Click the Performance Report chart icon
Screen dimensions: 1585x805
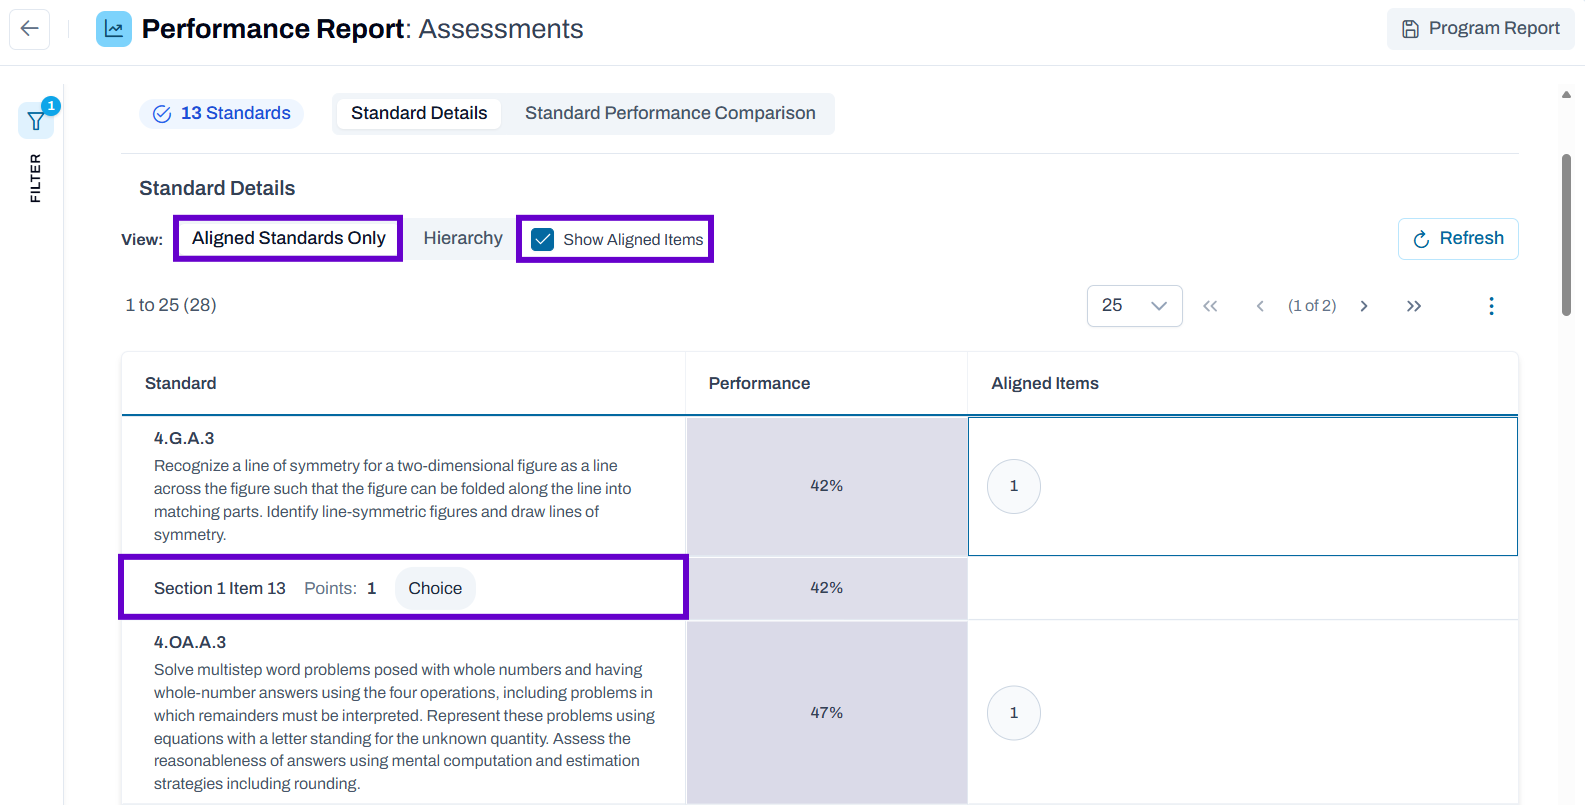click(114, 29)
